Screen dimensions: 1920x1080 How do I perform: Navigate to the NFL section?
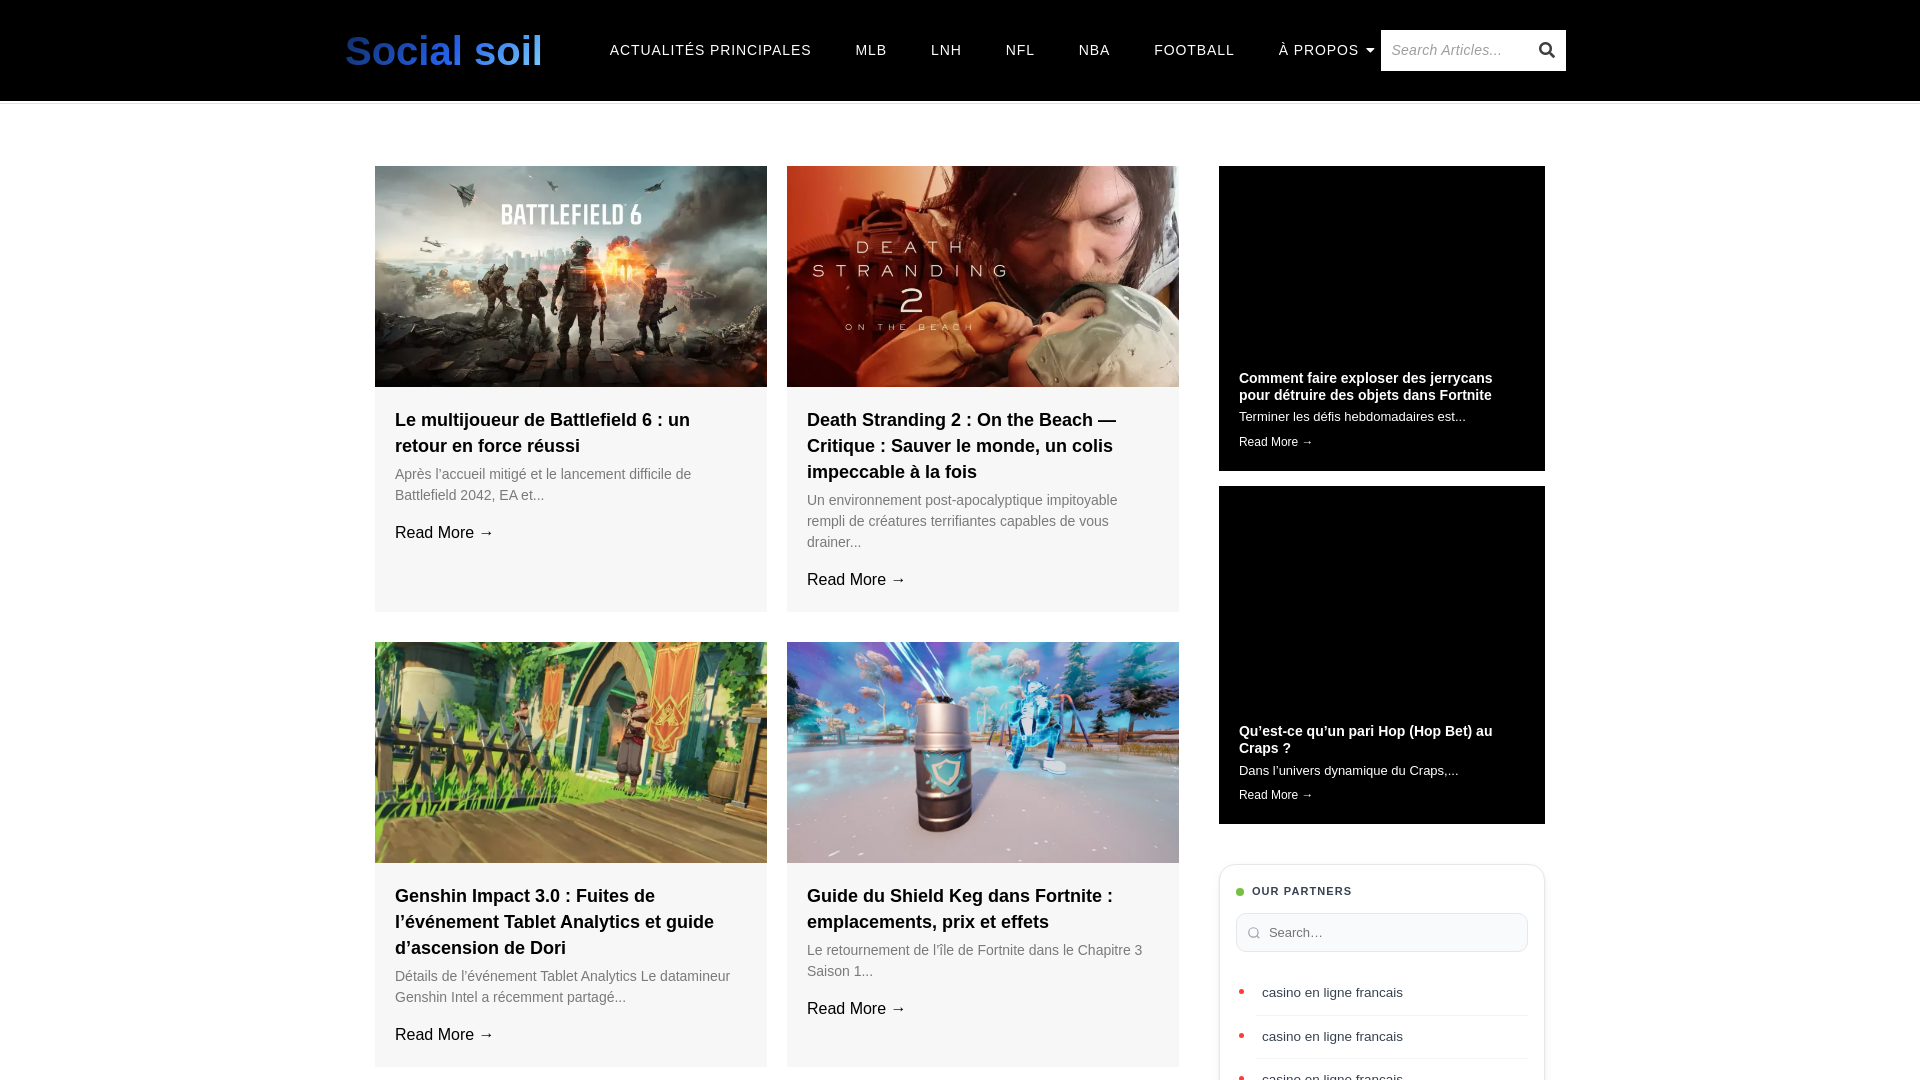pyautogui.click(x=1020, y=50)
